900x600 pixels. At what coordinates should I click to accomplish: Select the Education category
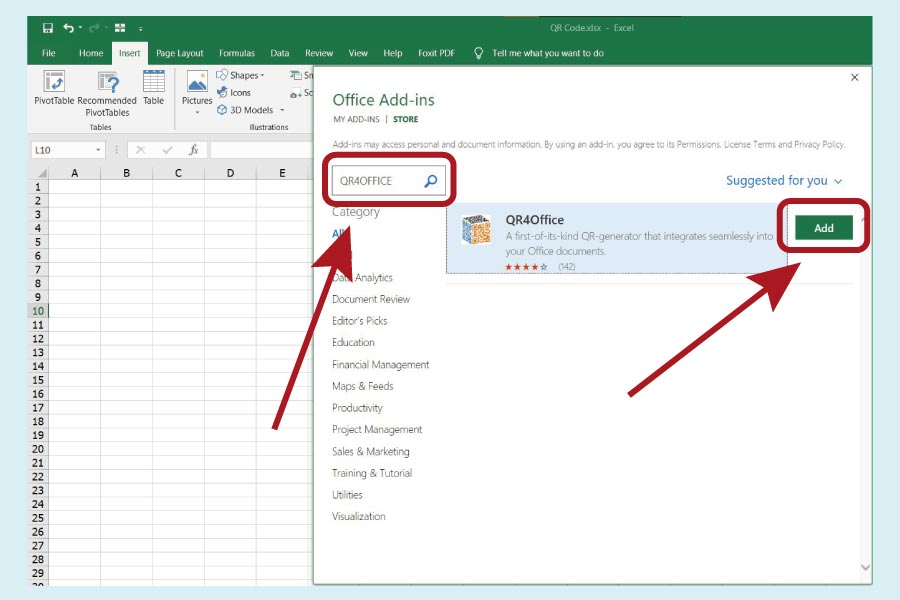353,342
